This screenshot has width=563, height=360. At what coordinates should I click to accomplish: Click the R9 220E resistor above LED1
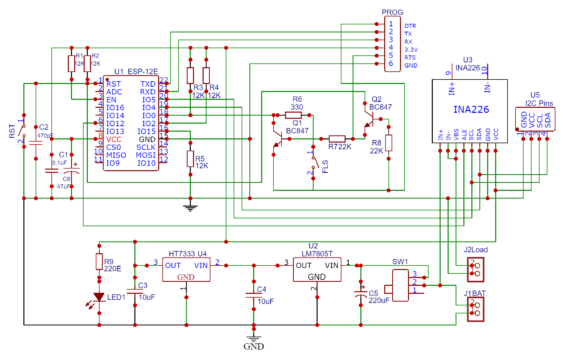click(x=99, y=262)
